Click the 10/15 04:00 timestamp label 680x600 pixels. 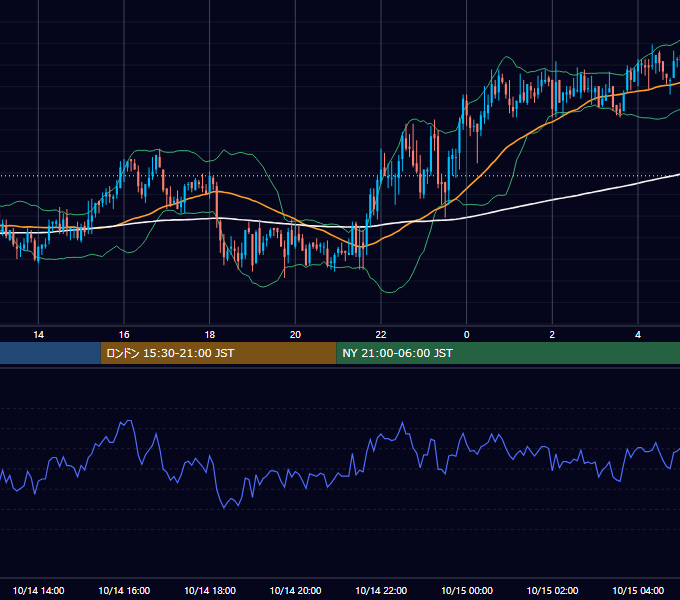[638, 590]
